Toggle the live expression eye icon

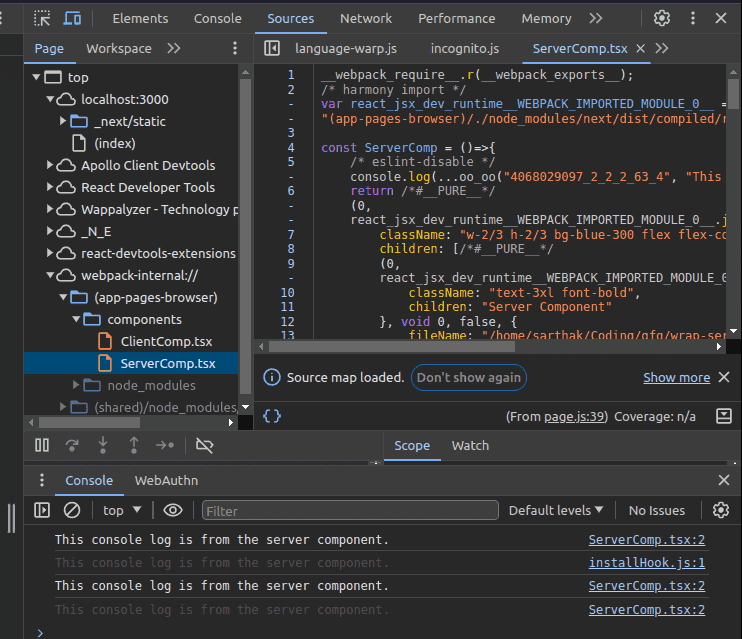[173, 510]
